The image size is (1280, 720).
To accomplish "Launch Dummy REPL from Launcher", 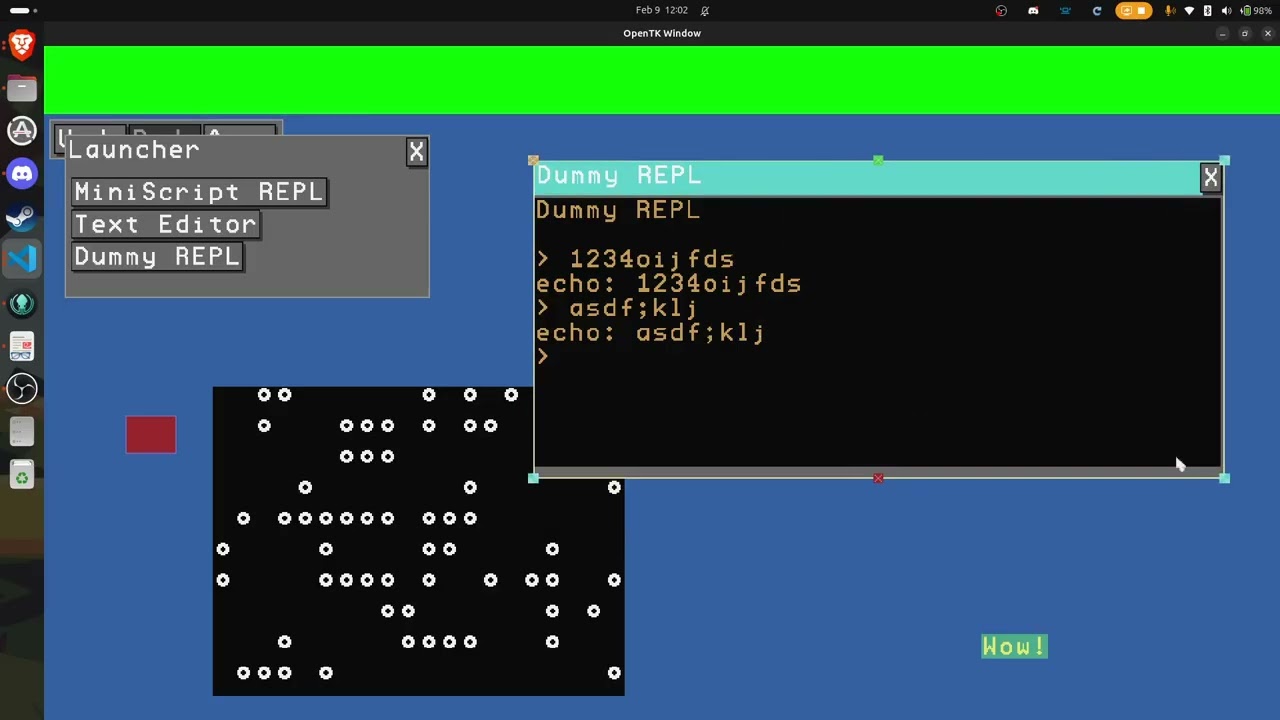I will [157, 257].
